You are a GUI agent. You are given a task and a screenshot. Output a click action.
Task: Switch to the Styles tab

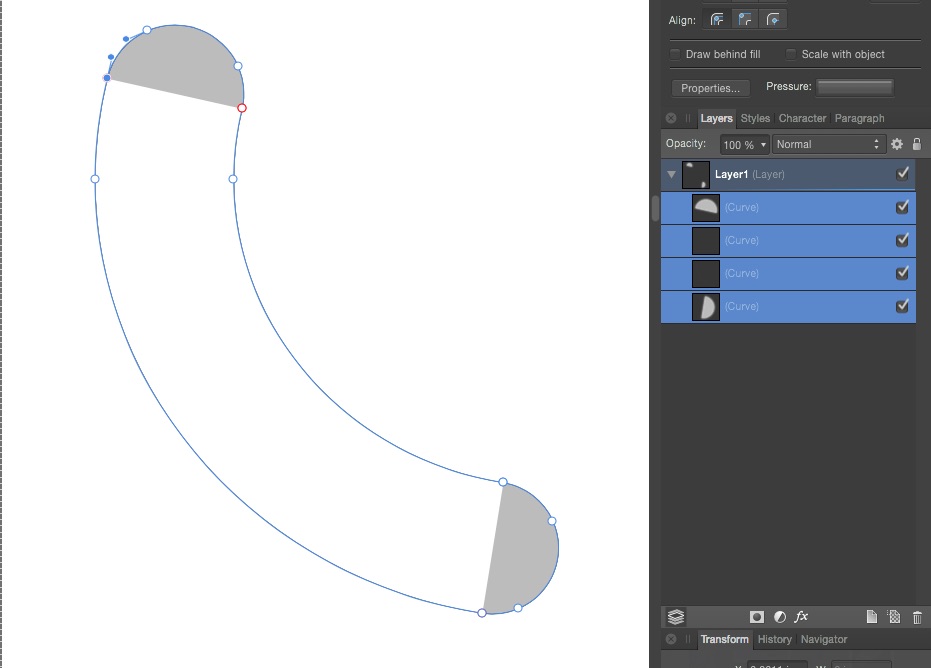coord(755,118)
